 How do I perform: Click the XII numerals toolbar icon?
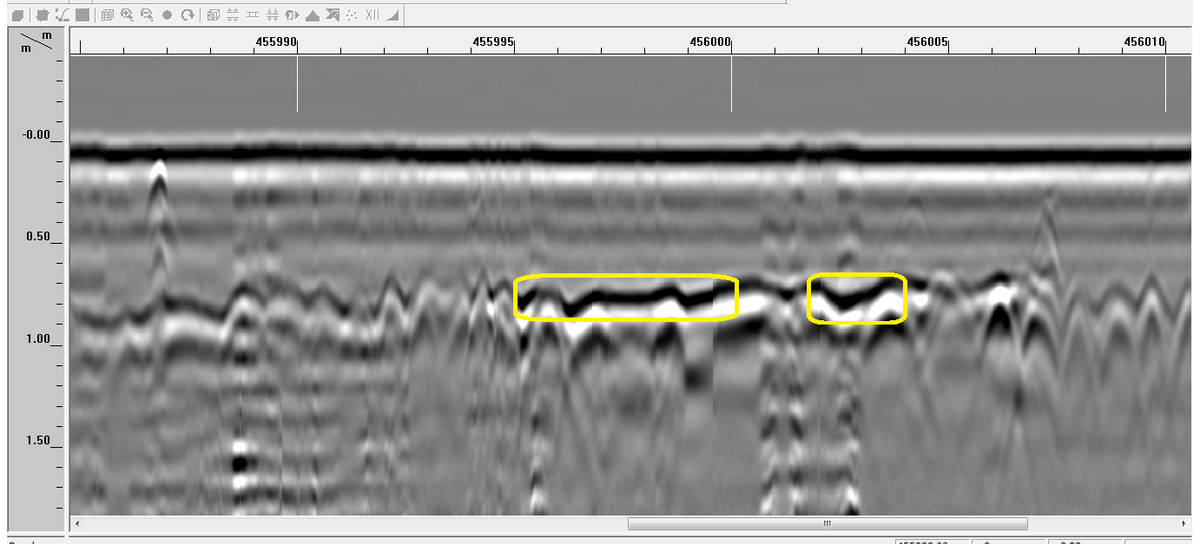[x=371, y=15]
